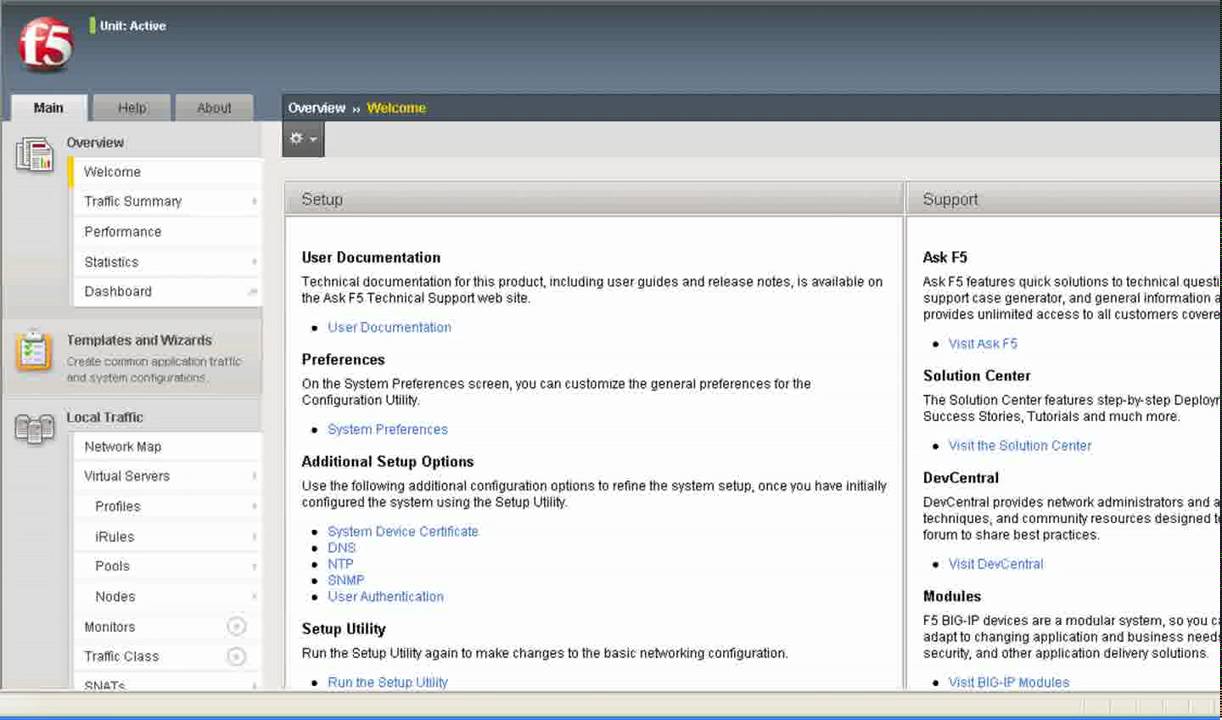The height and width of the screenshot is (720, 1222).
Task: Switch to the Main tab
Action: 48,108
